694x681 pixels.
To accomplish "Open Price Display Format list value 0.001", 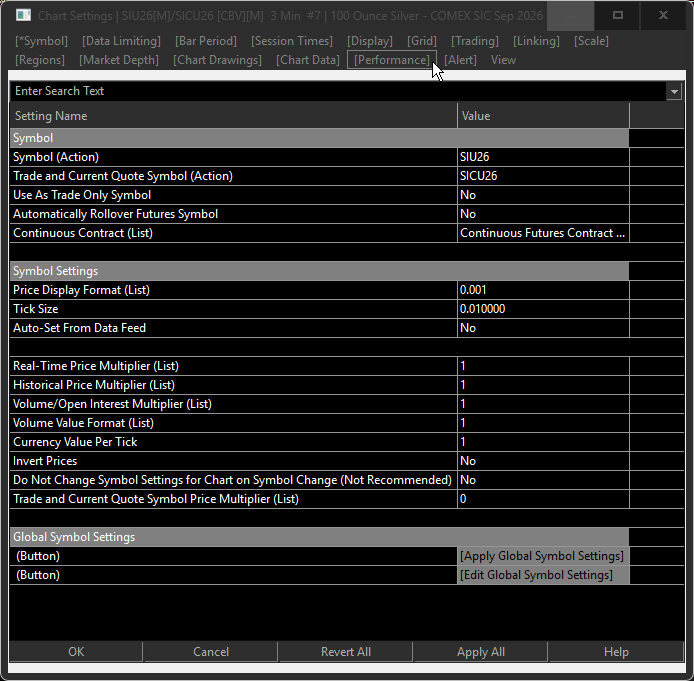I will point(543,290).
